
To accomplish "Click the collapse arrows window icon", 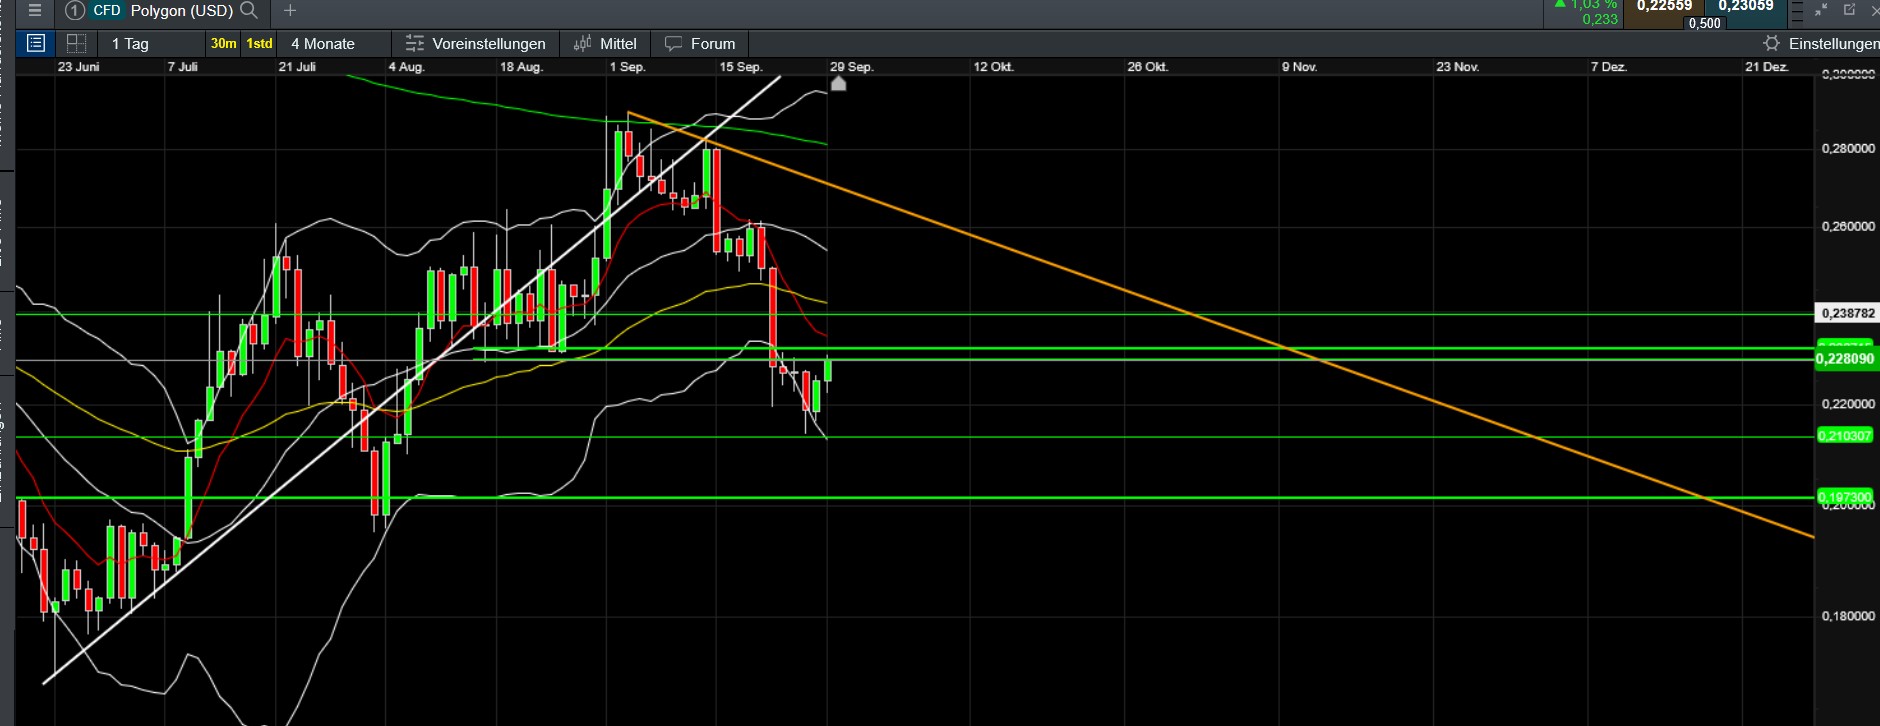I will click(x=1821, y=10).
